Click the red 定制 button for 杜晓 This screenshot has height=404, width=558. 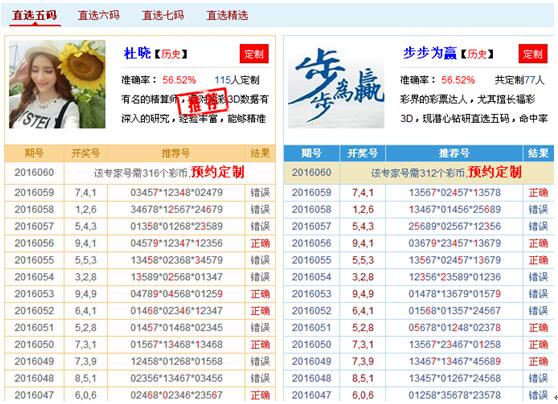254,54
